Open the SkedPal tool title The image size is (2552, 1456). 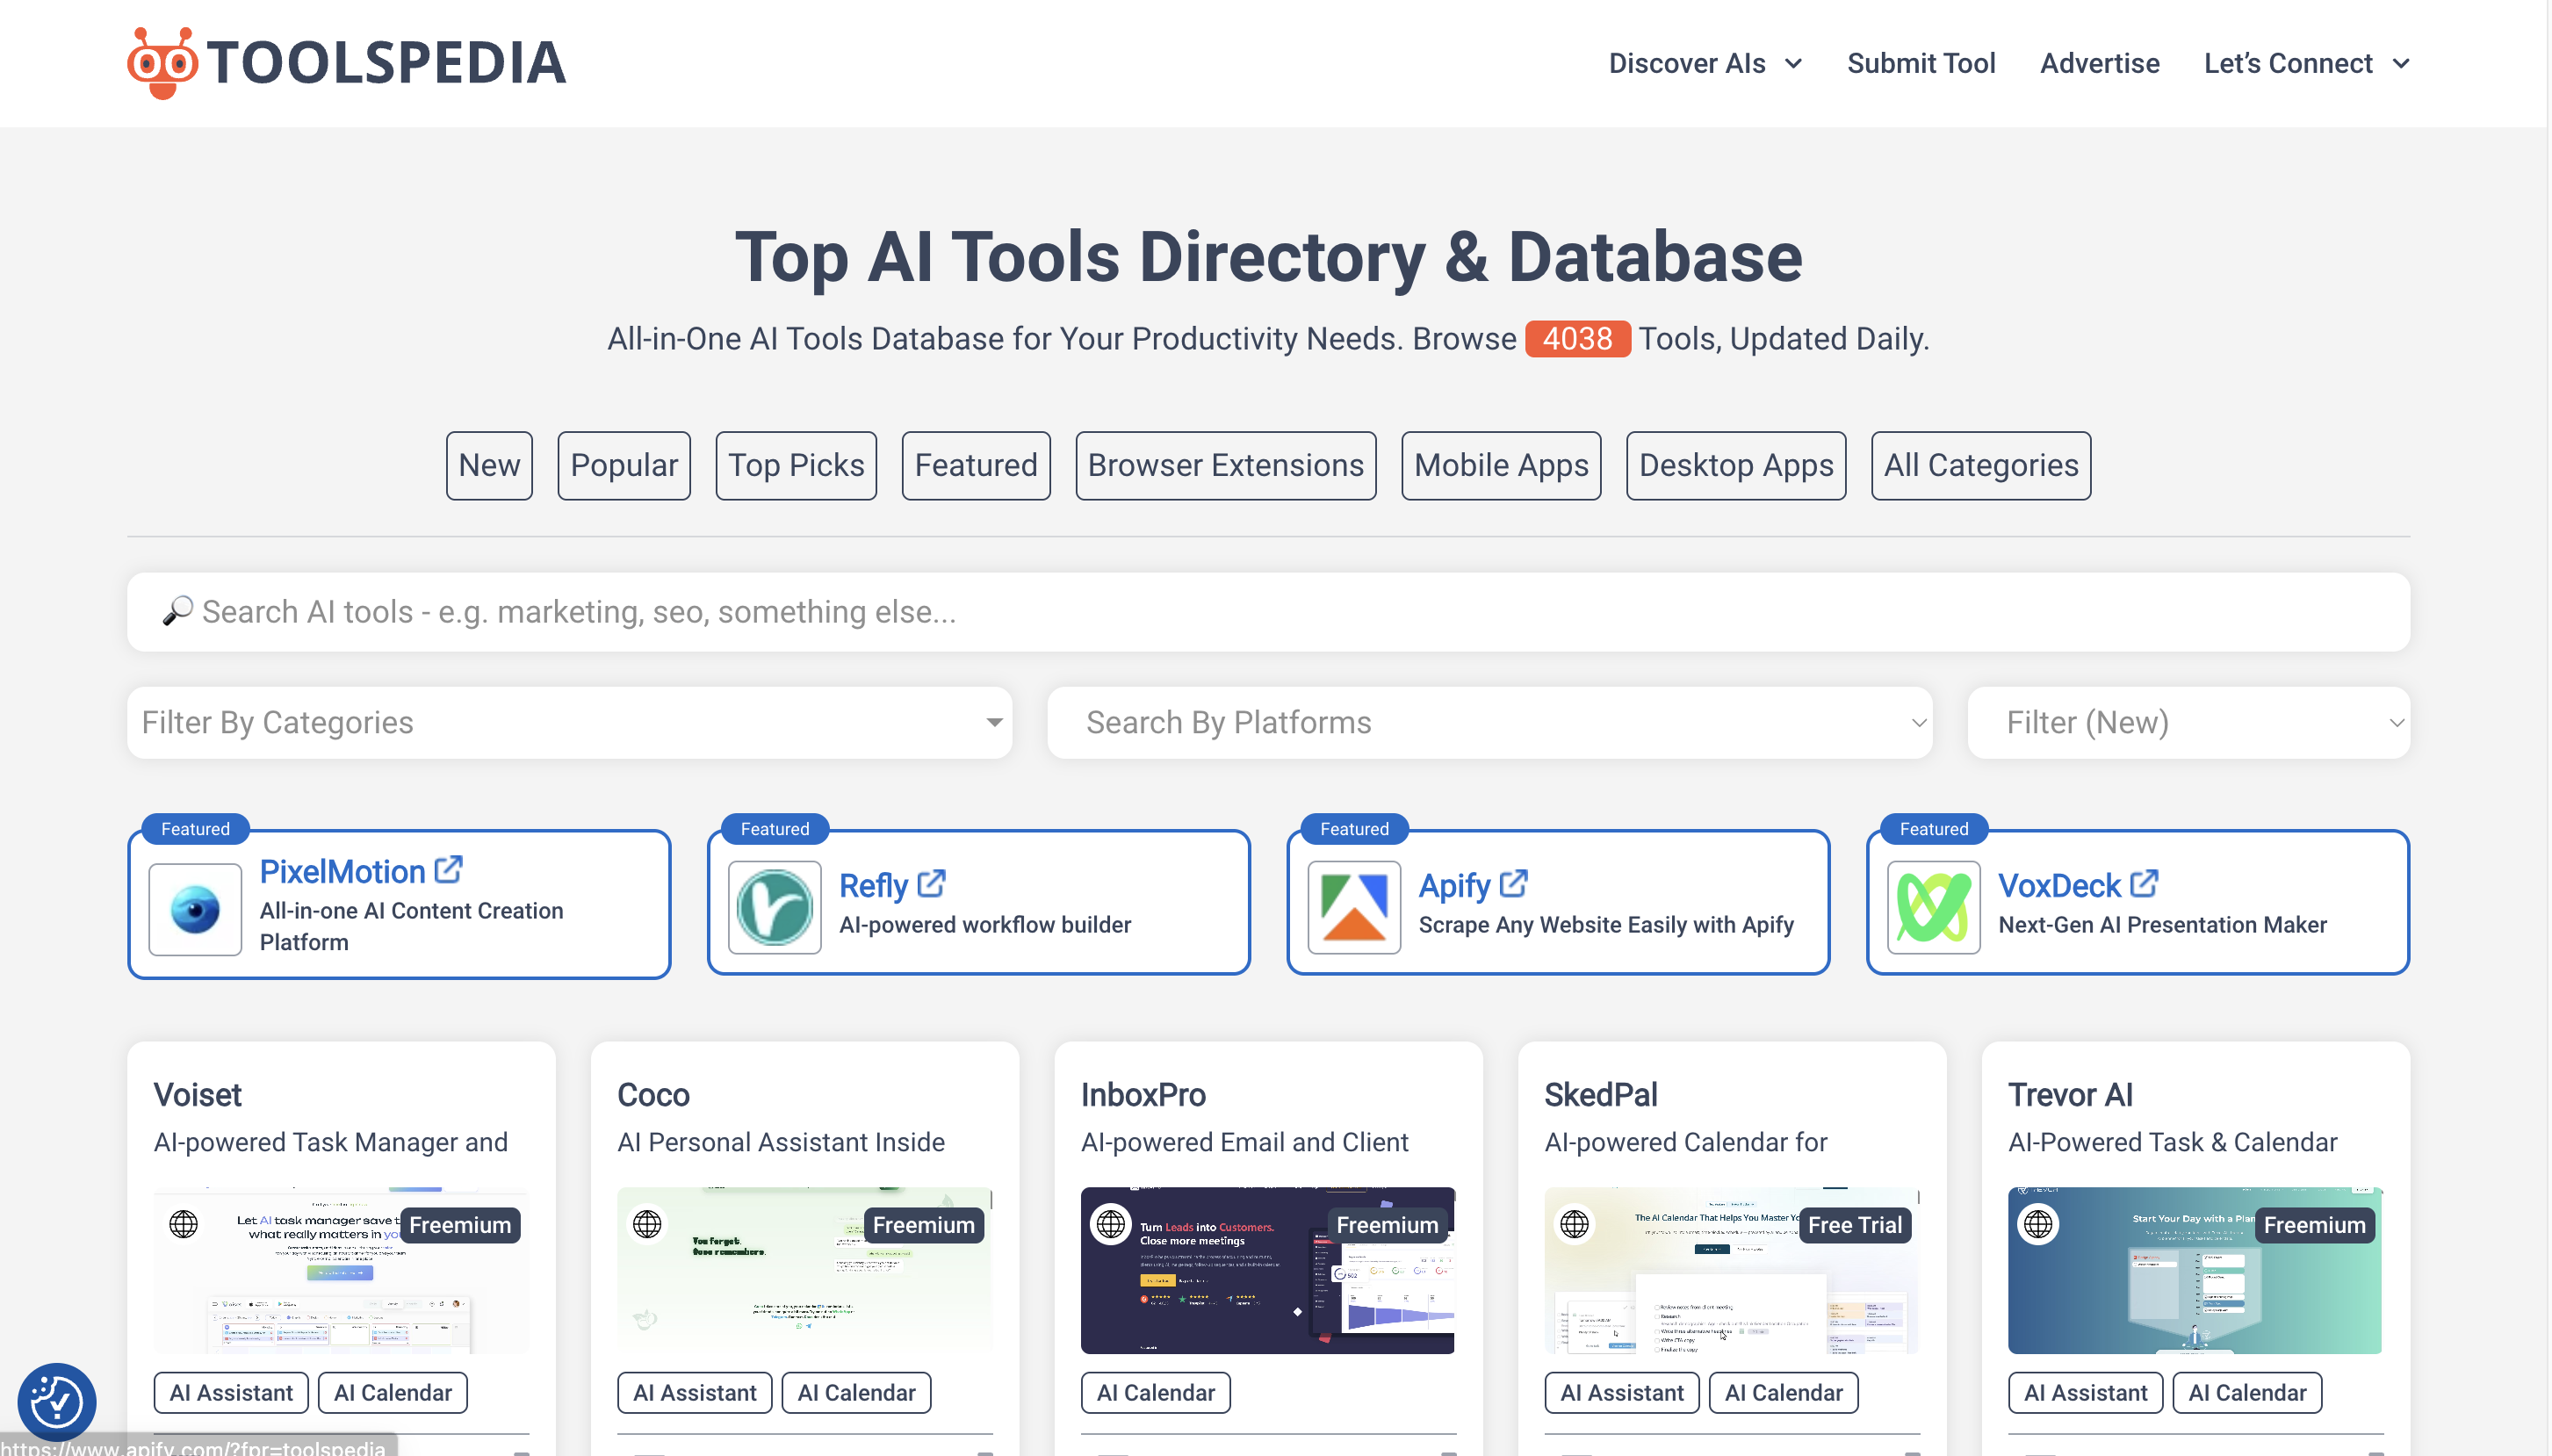[1600, 1094]
